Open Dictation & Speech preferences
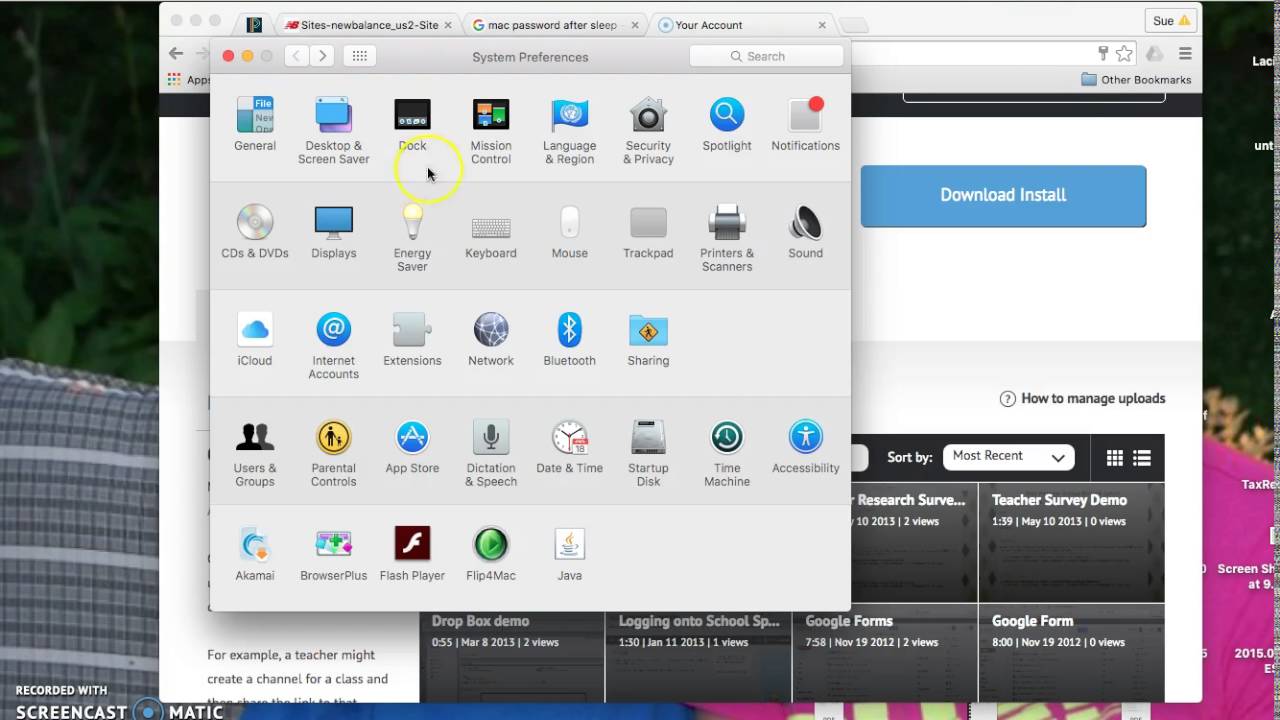Screen dimensions: 1280x720 pyautogui.click(x=491, y=453)
